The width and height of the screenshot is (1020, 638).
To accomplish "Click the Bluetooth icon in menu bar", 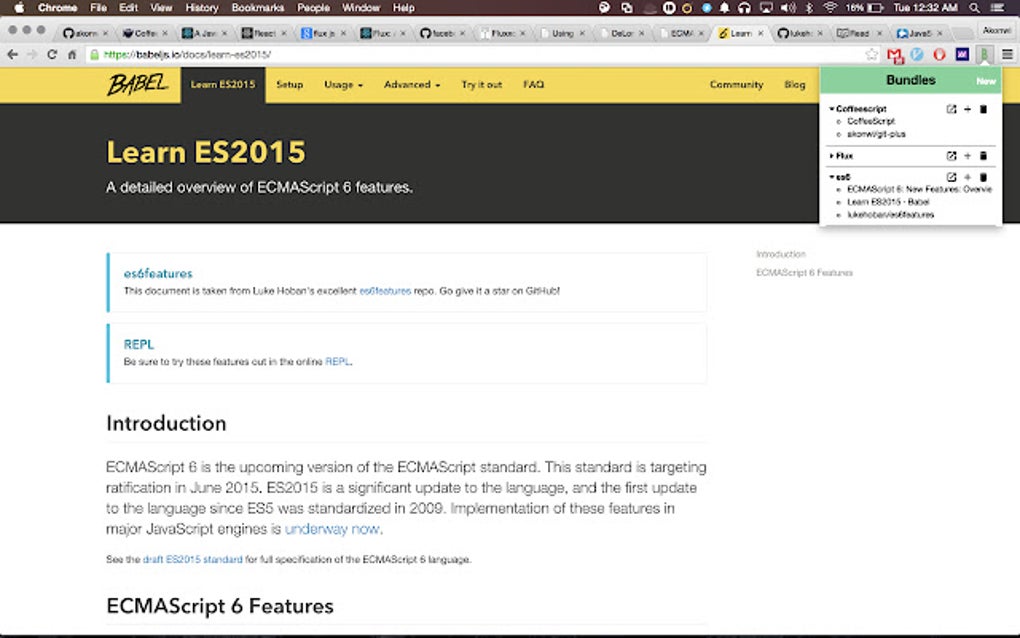I will pyautogui.click(x=810, y=7).
